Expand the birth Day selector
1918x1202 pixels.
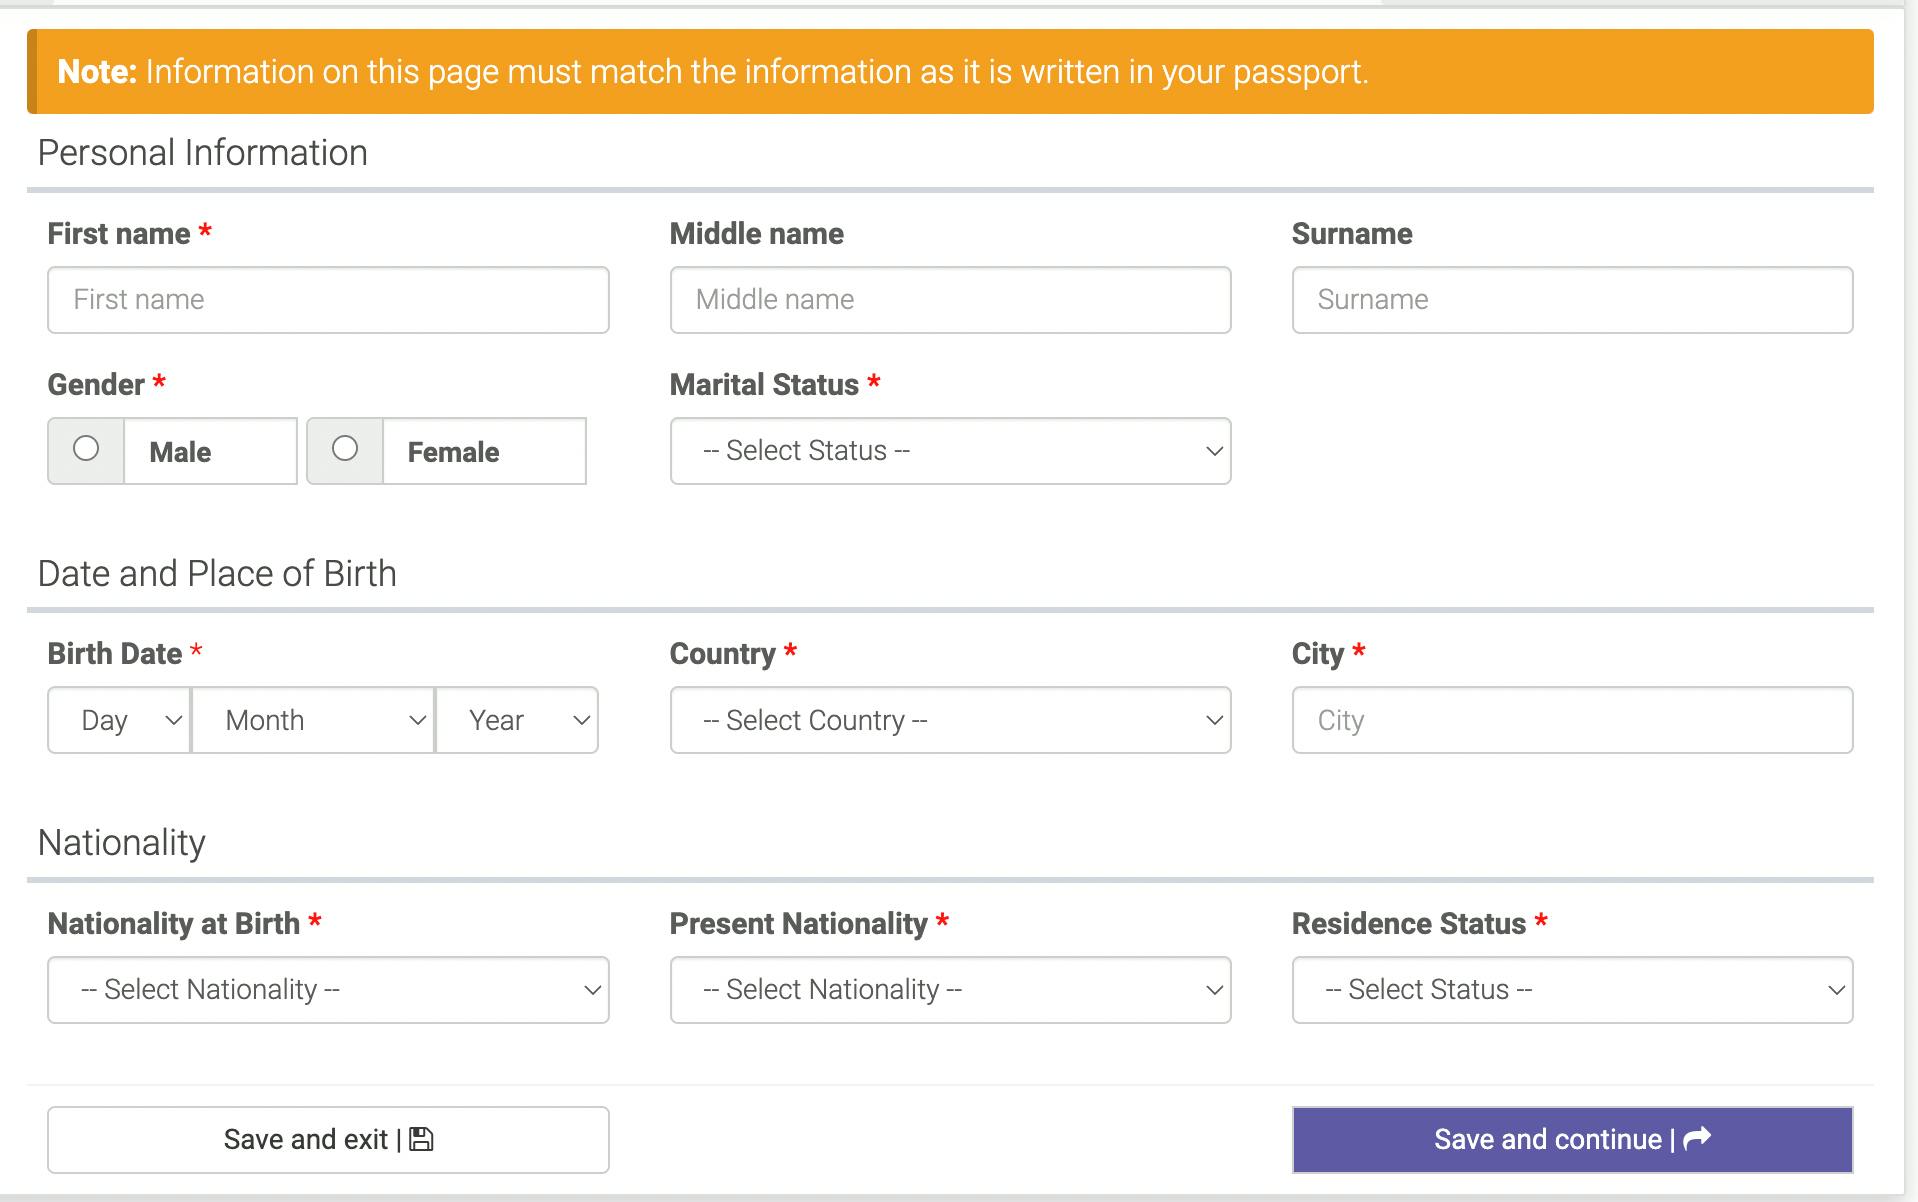pyautogui.click(x=119, y=720)
